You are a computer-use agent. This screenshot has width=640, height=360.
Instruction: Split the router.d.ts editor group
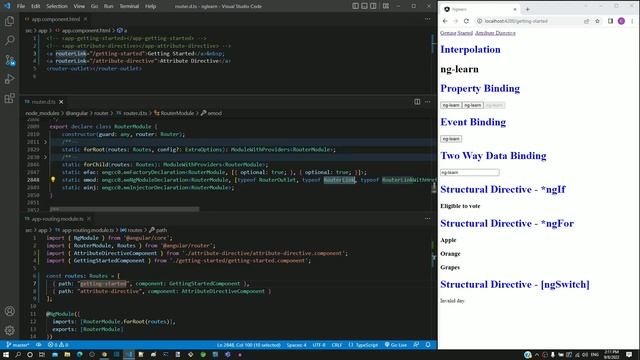(x=417, y=102)
